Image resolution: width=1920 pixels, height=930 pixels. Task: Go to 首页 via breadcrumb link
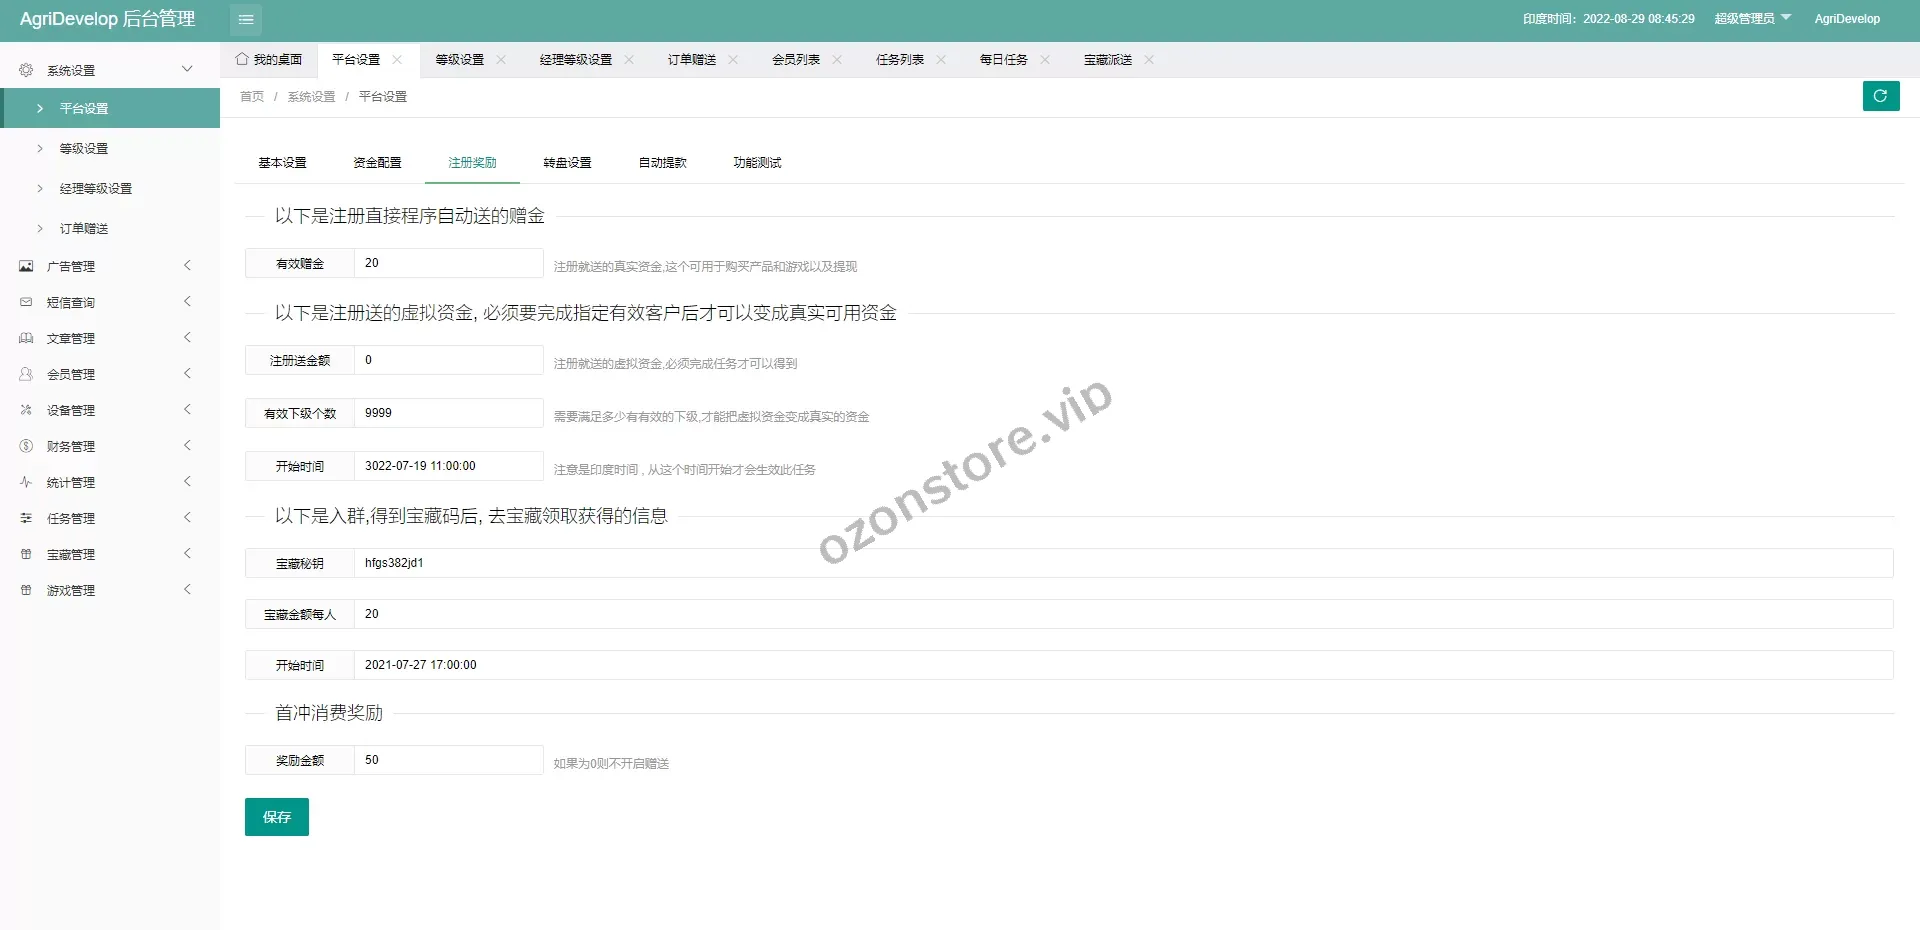(x=252, y=97)
